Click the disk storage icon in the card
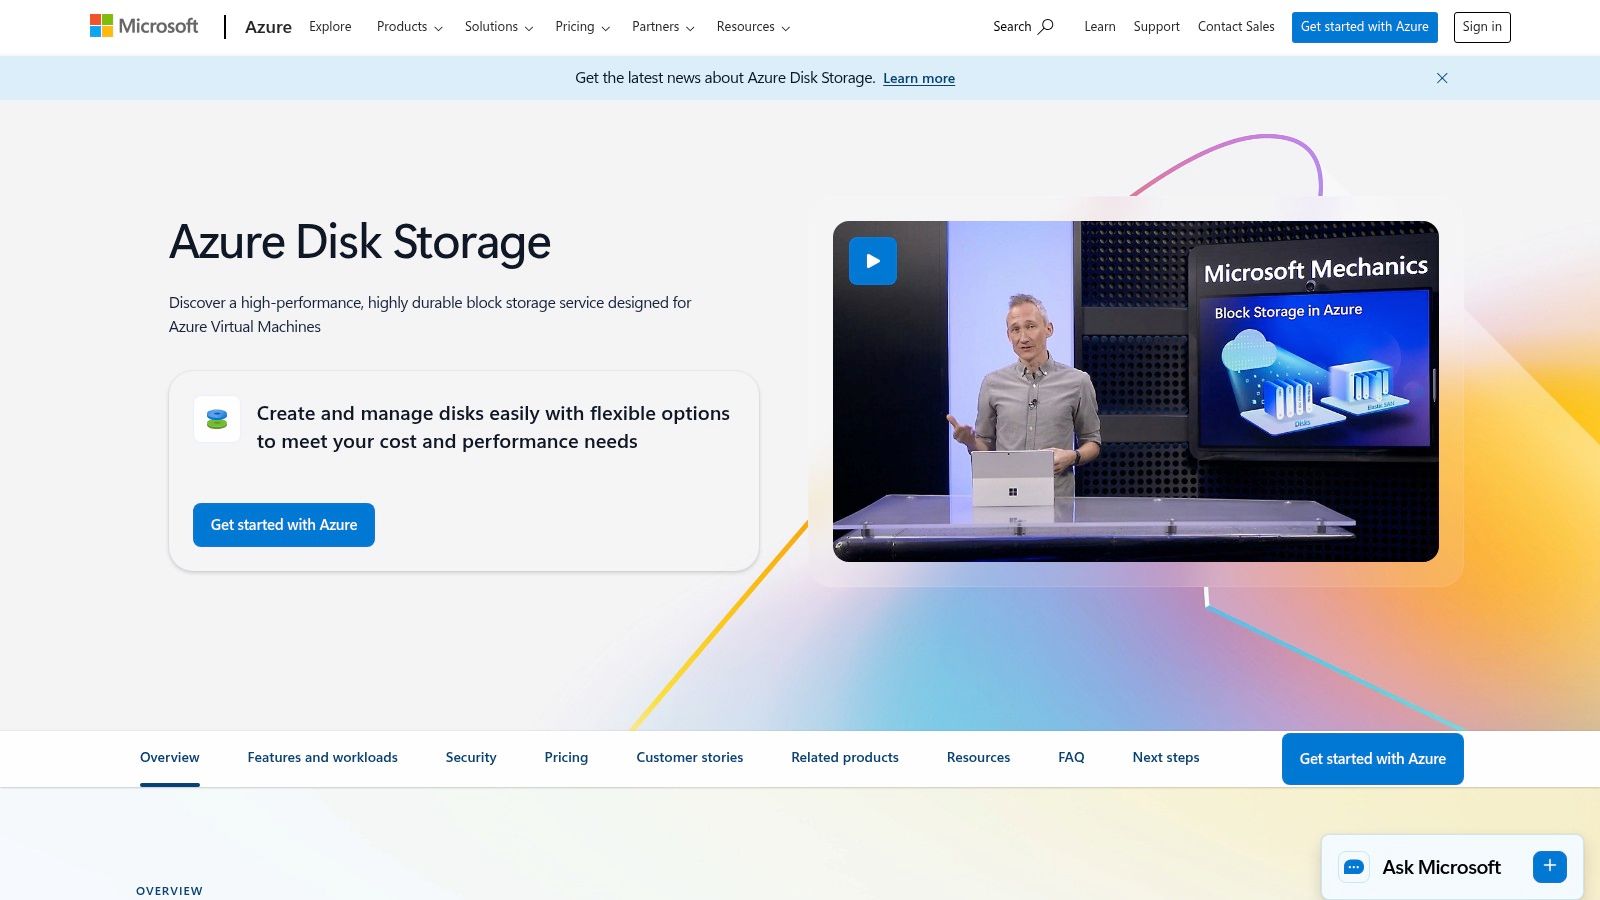The image size is (1600, 900). [217, 419]
